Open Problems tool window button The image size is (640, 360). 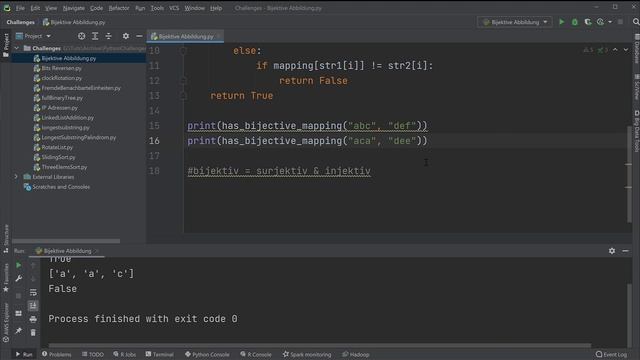56,354
